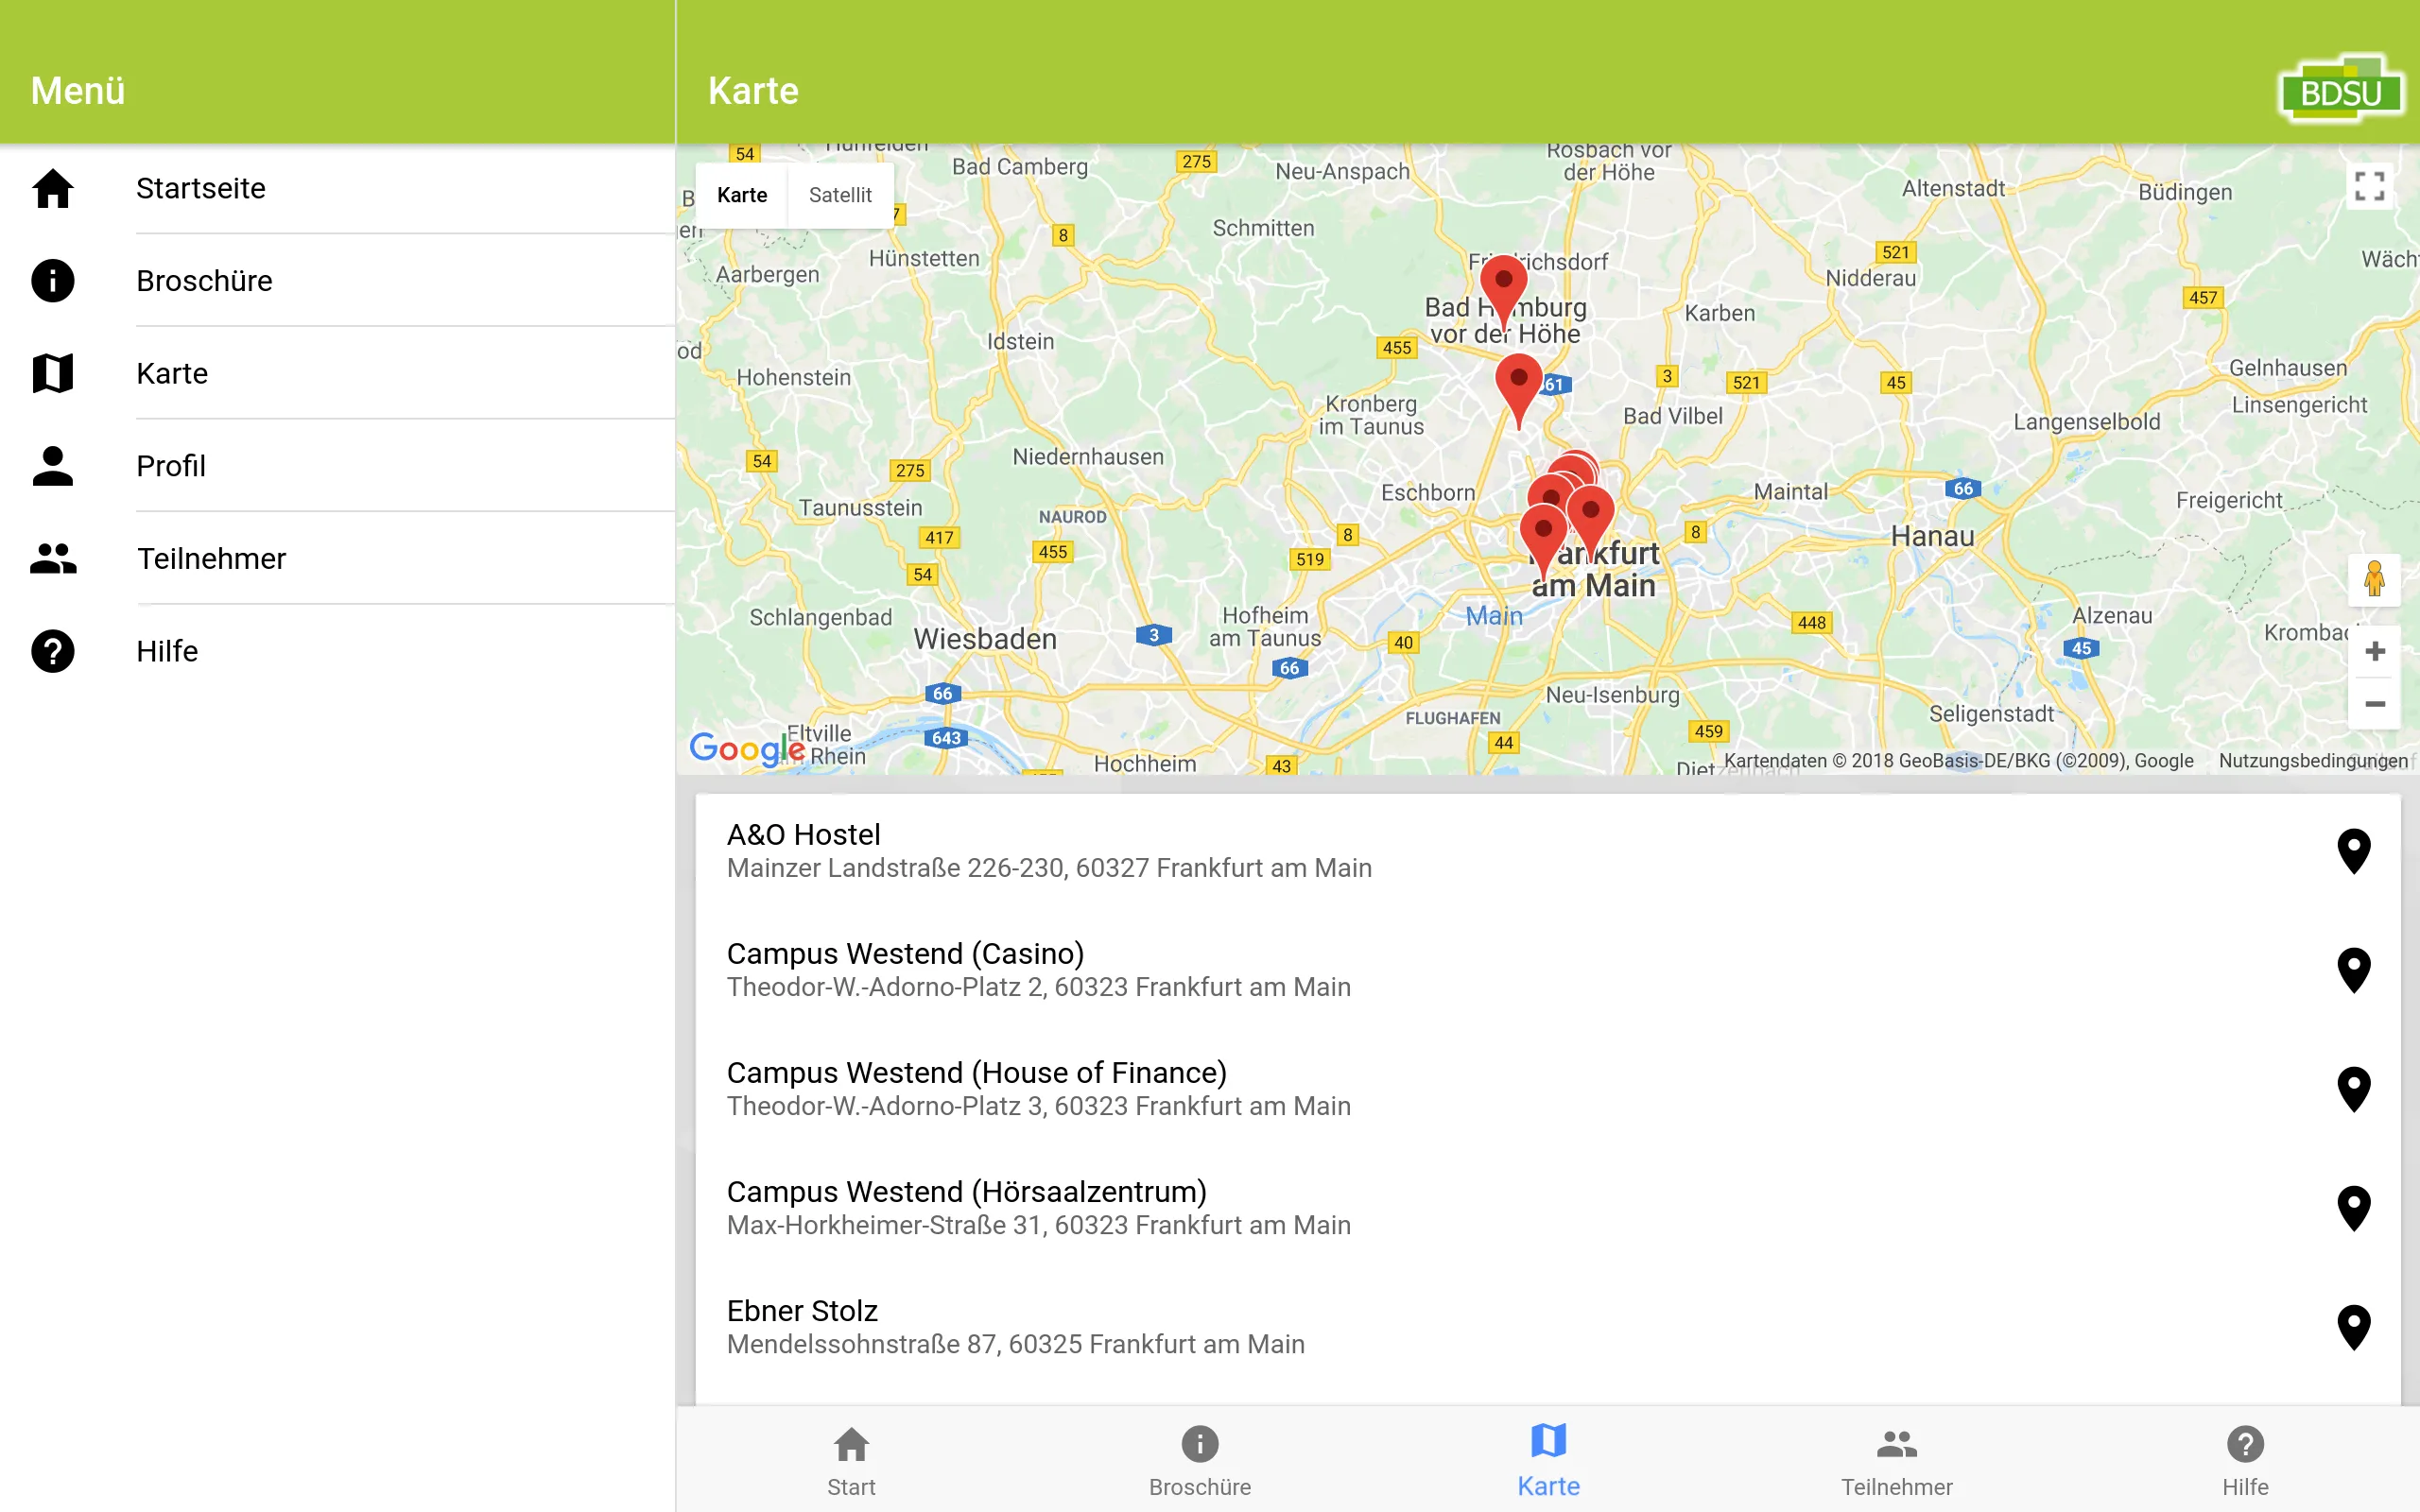Open the Hilfe tab in bottom bar

click(2245, 1460)
